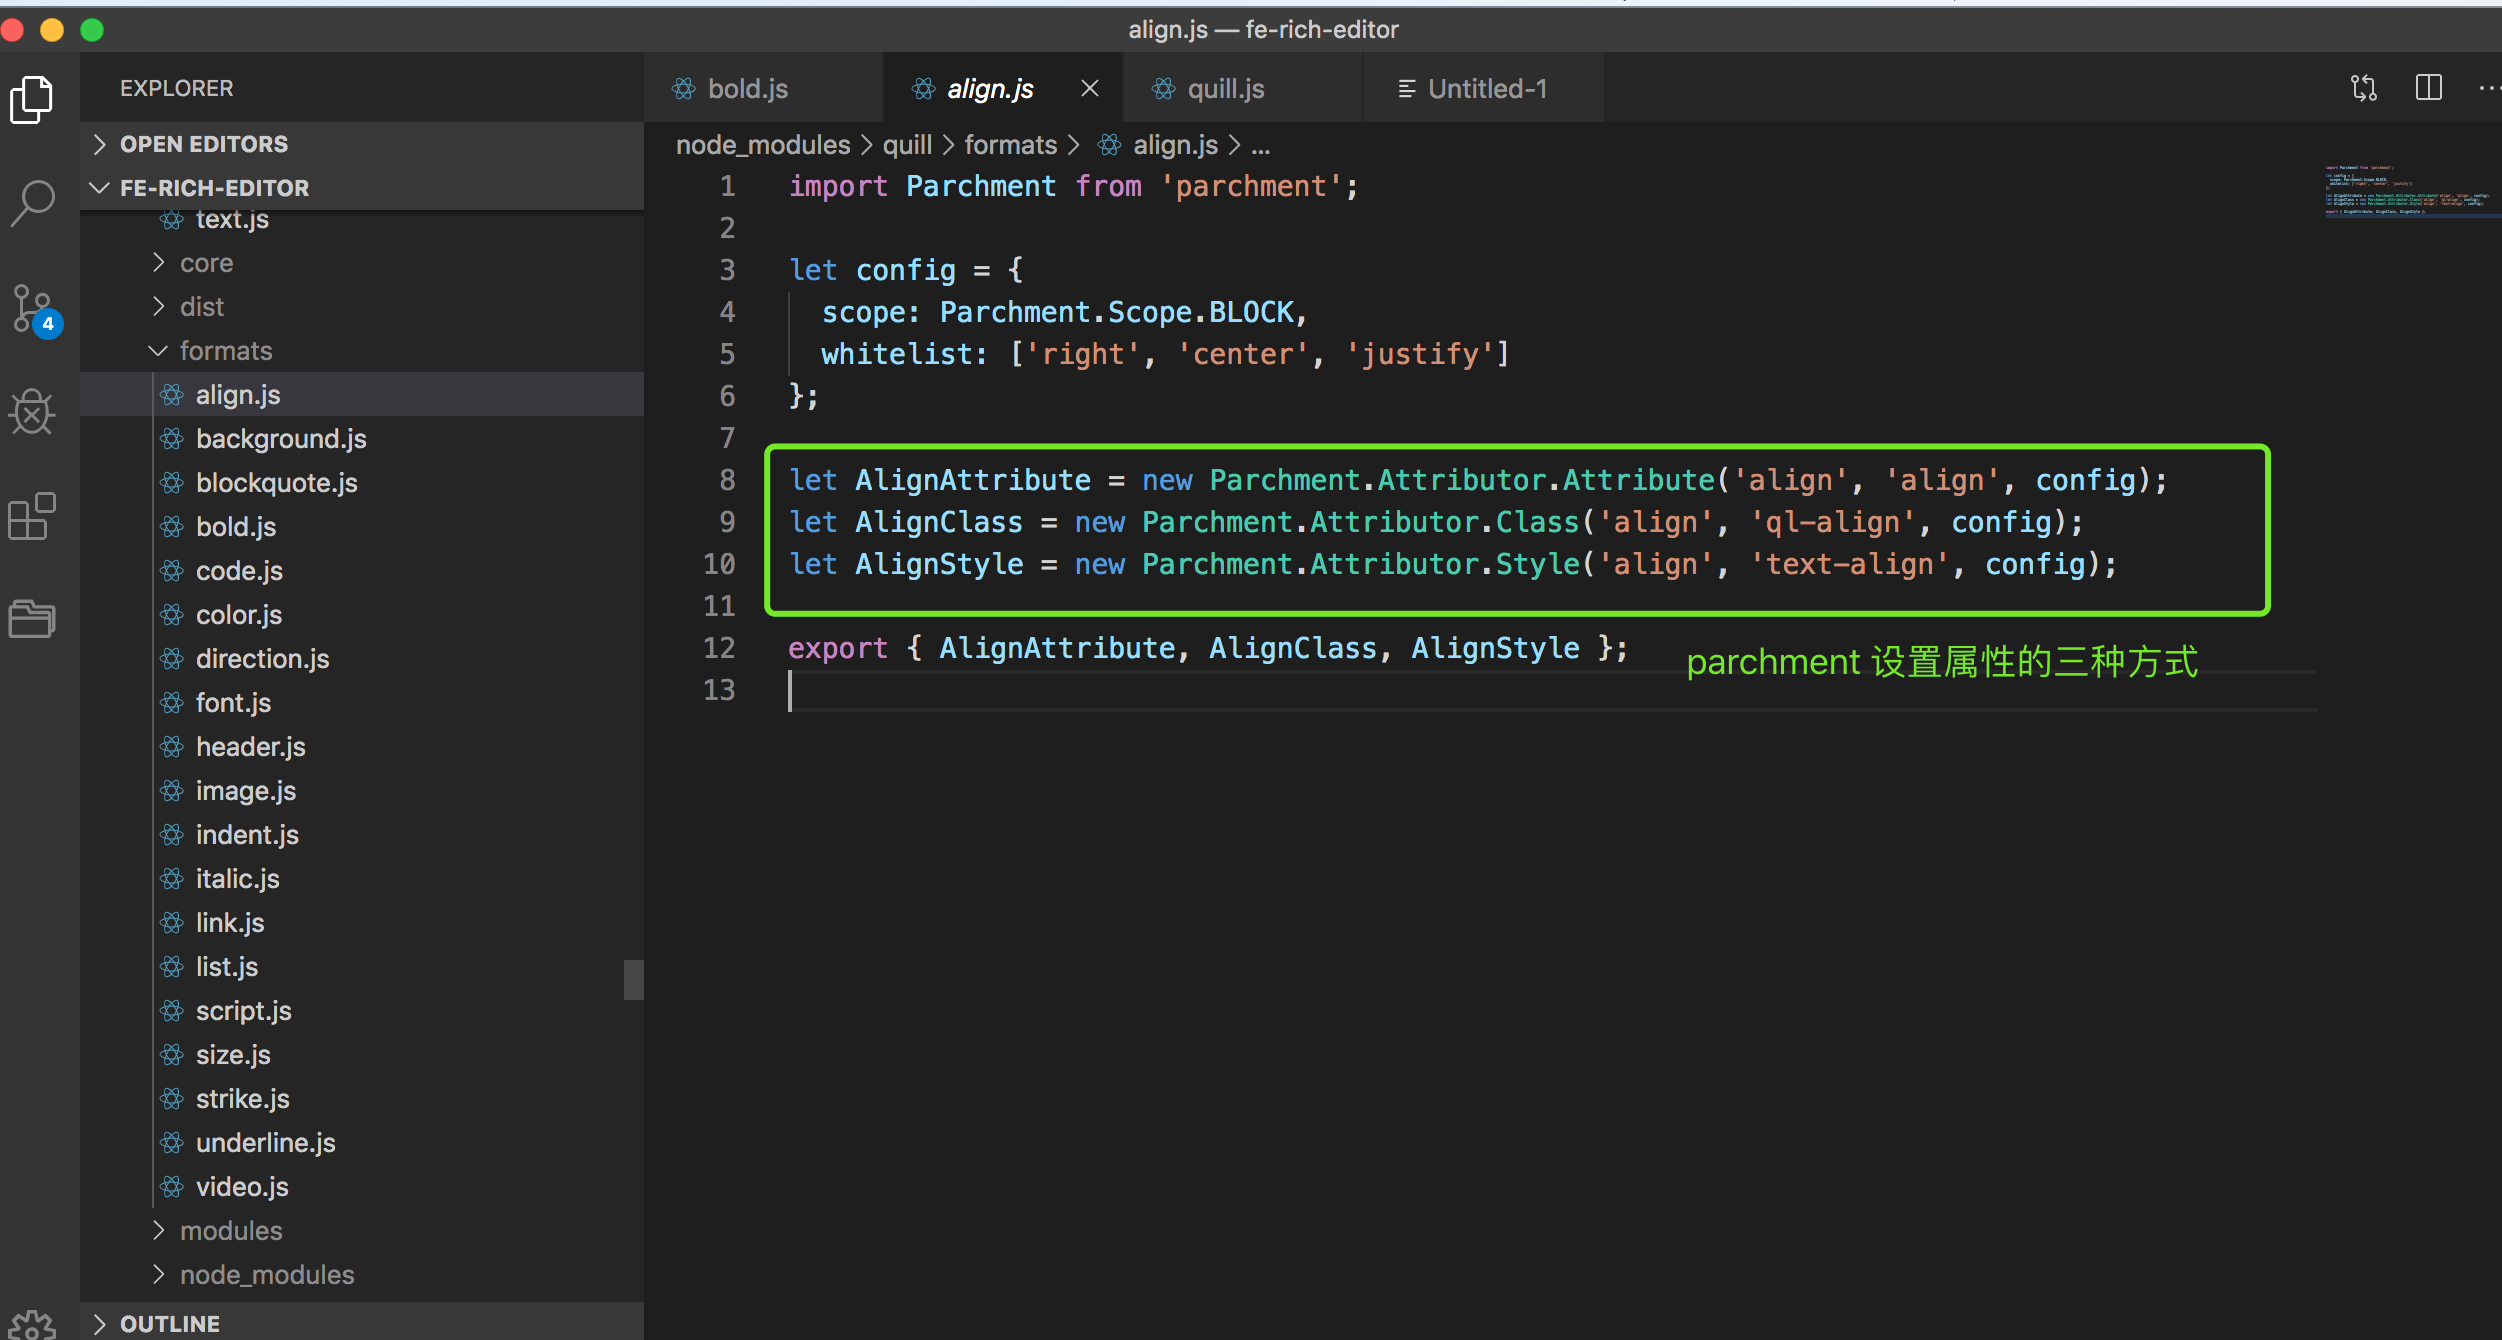Close the align.js tab
The height and width of the screenshot is (1340, 2502).
point(1090,89)
